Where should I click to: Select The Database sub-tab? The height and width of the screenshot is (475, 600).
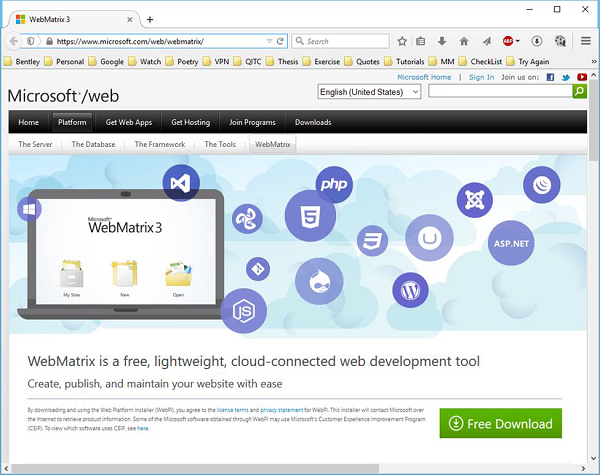point(93,144)
